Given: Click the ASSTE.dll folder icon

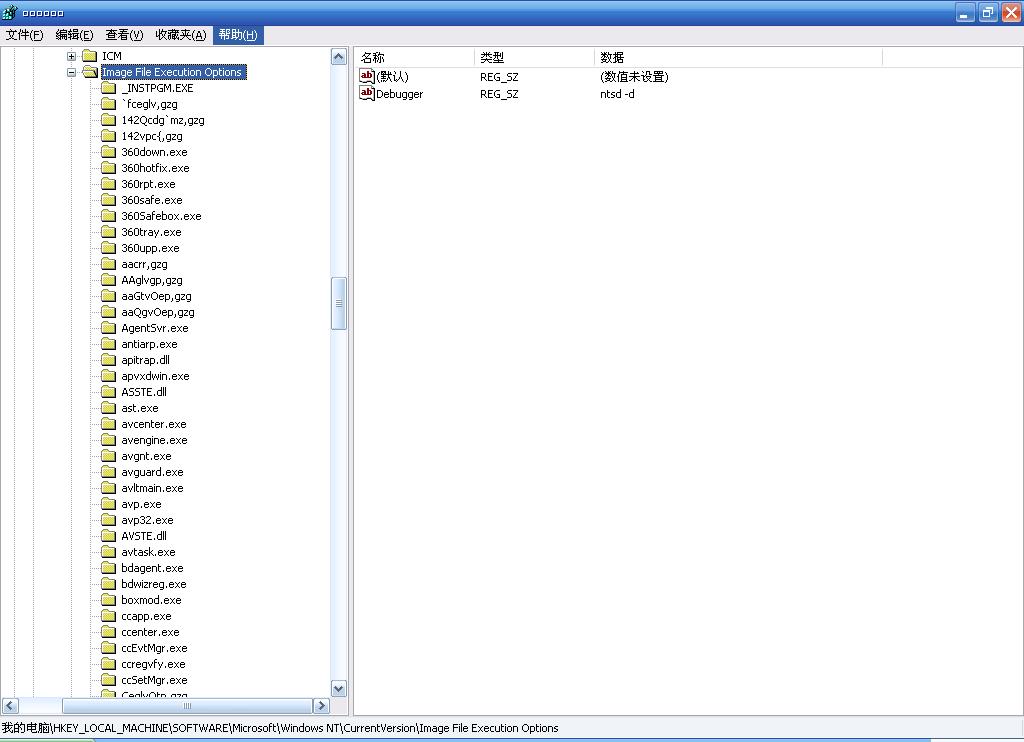Looking at the screenshot, I should [x=108, y=393].
